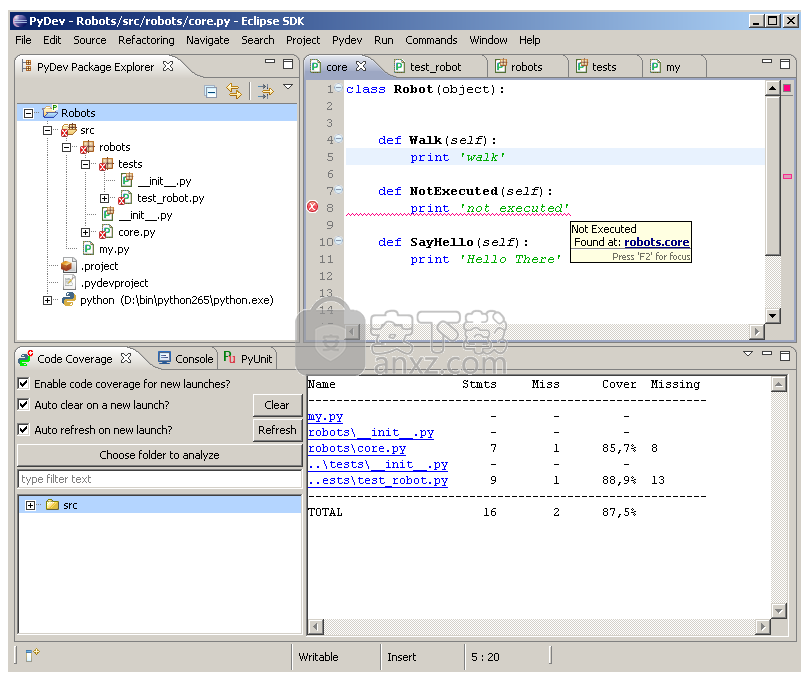Open ..ests\test_robot.py coverage link
Viewport: 806px width, 675px height.
pos(378,480)
